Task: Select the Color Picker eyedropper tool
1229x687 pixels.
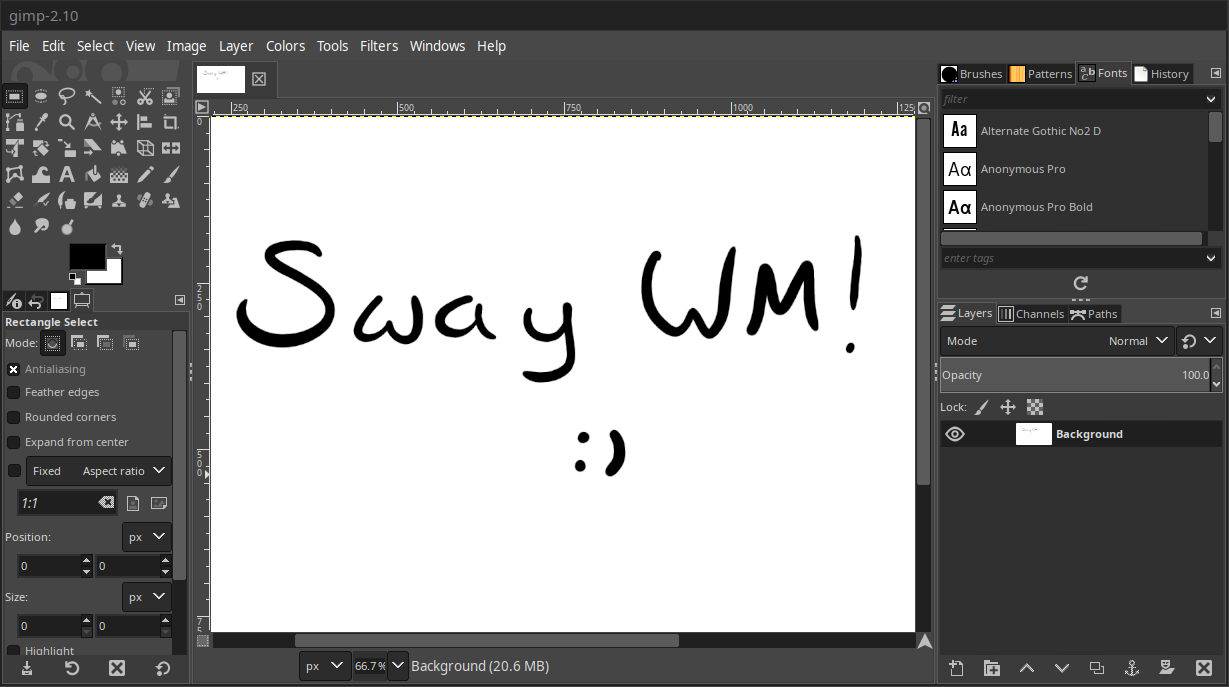Action: [41, 122]
